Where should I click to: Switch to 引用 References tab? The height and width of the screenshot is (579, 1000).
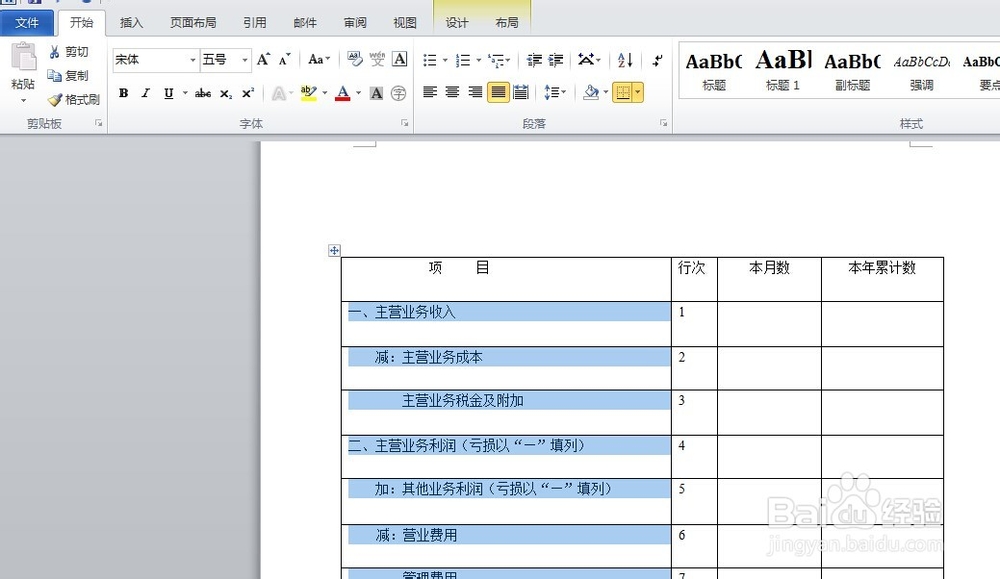coord(254,23)
